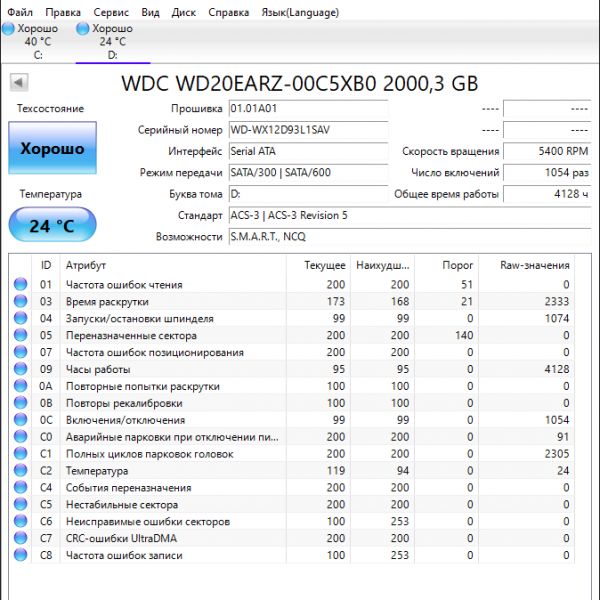Click status icon for Нестабильные сектора
The width and height of the screenshot is (600, 600).
[20, 505]
